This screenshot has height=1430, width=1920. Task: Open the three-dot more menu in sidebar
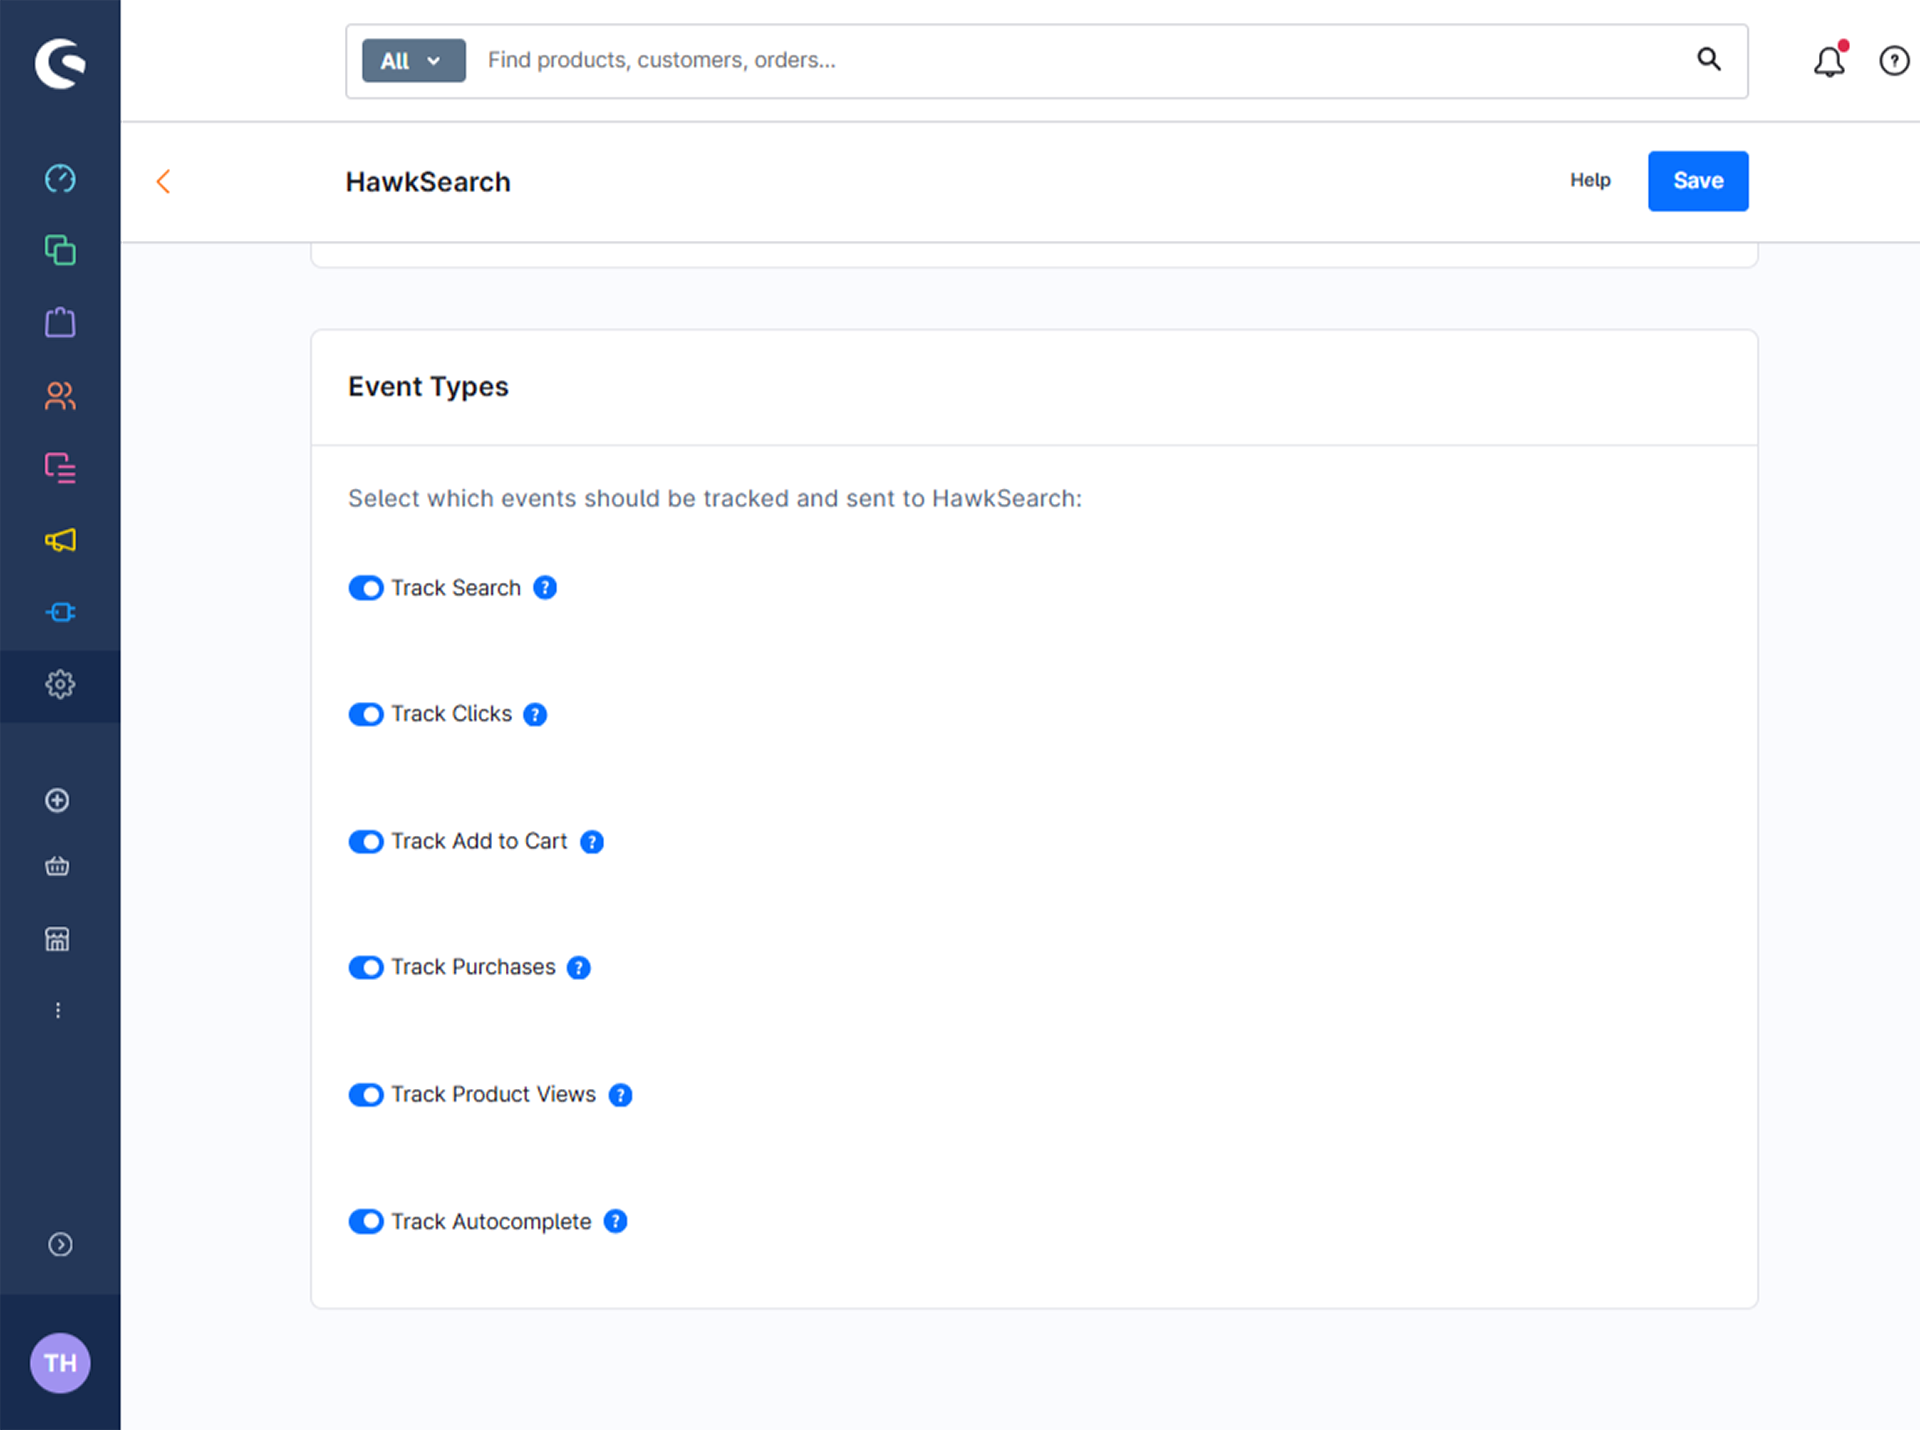[58, 1010]
